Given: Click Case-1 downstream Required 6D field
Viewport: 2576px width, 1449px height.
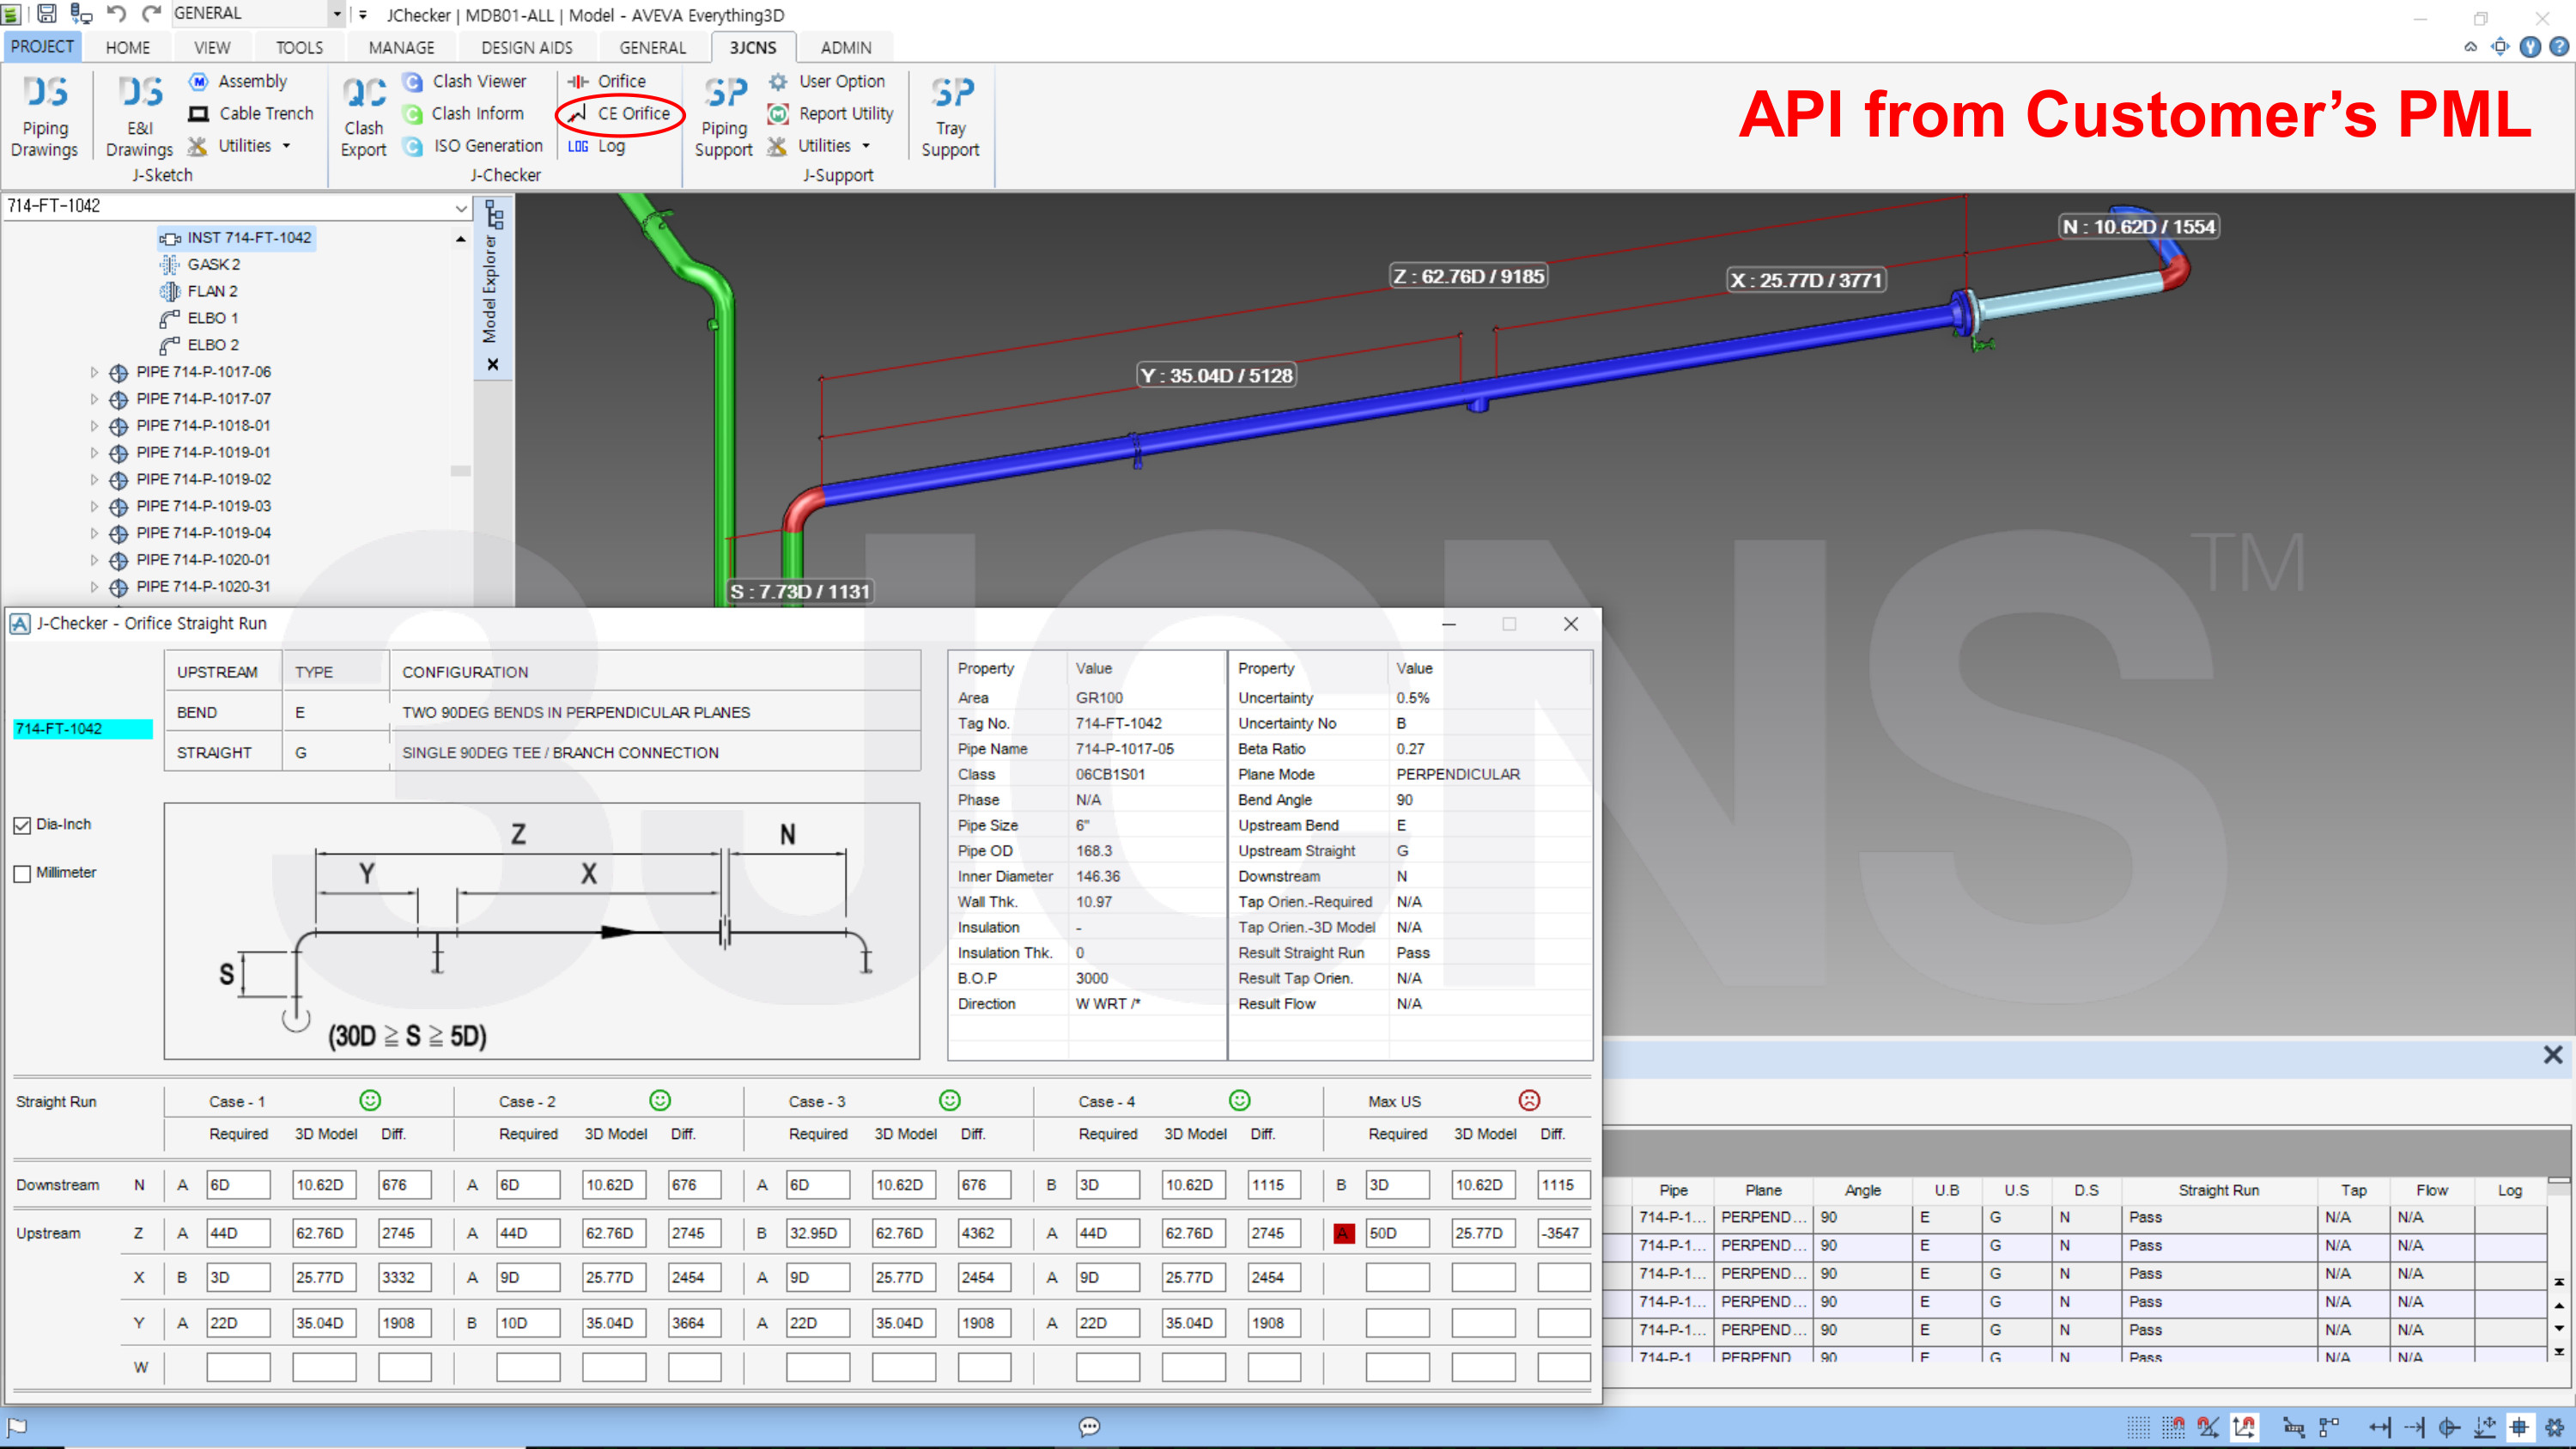Looking at the screenshot, I should (238, 1185).
